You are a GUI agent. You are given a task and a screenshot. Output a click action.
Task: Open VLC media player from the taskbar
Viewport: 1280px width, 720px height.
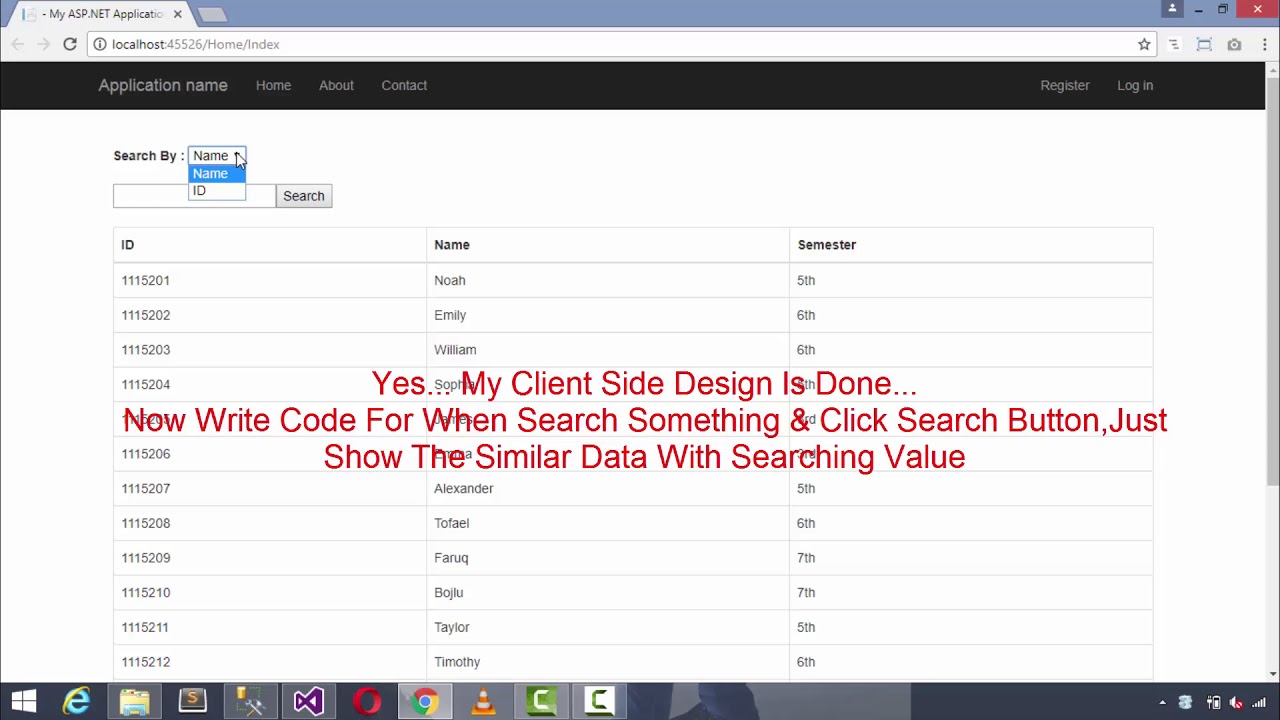[x=483, y=701]
